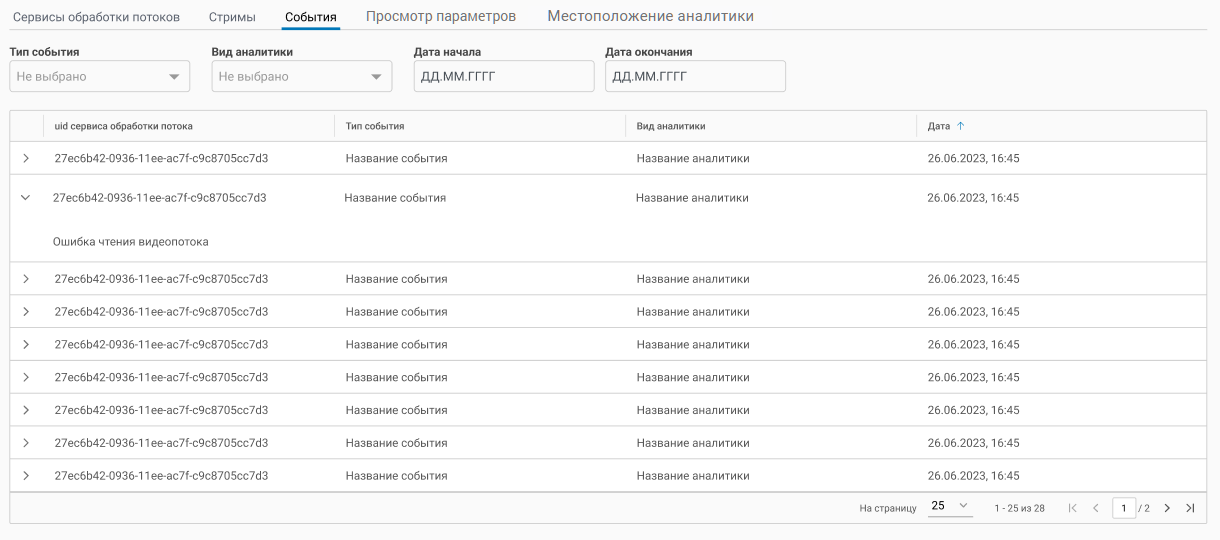Switch to Сервисы обработки потоков tab
The image size is (1220, 540).
(96, 17)
